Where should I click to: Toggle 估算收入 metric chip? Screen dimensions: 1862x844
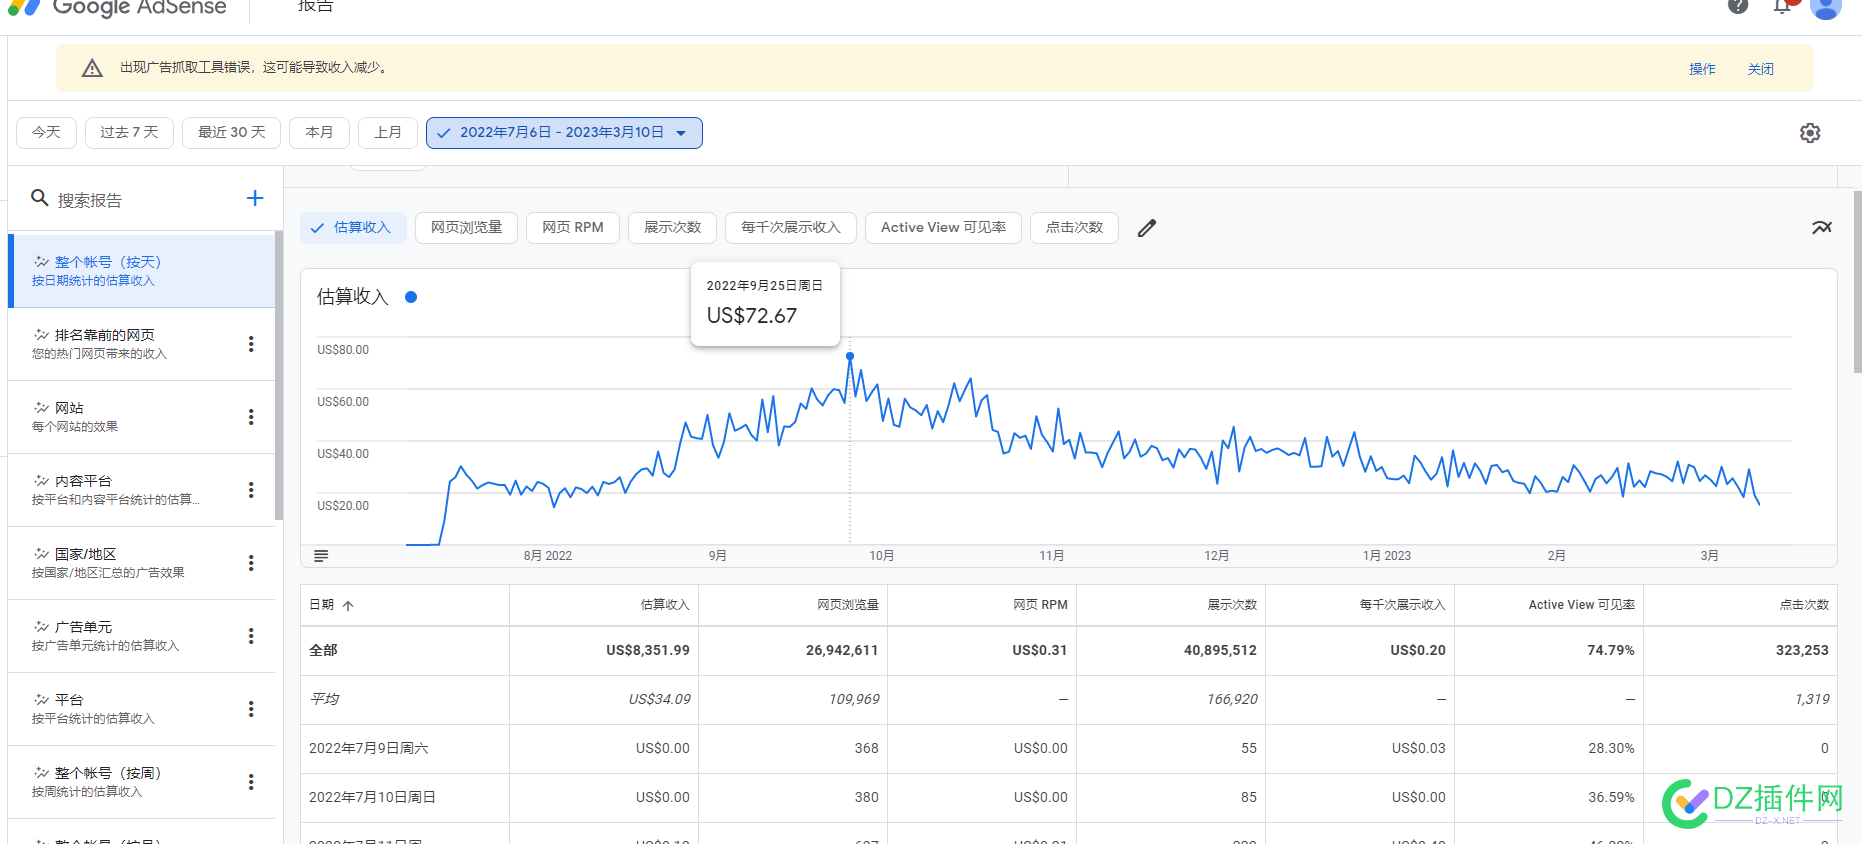[x=353, y=228]
